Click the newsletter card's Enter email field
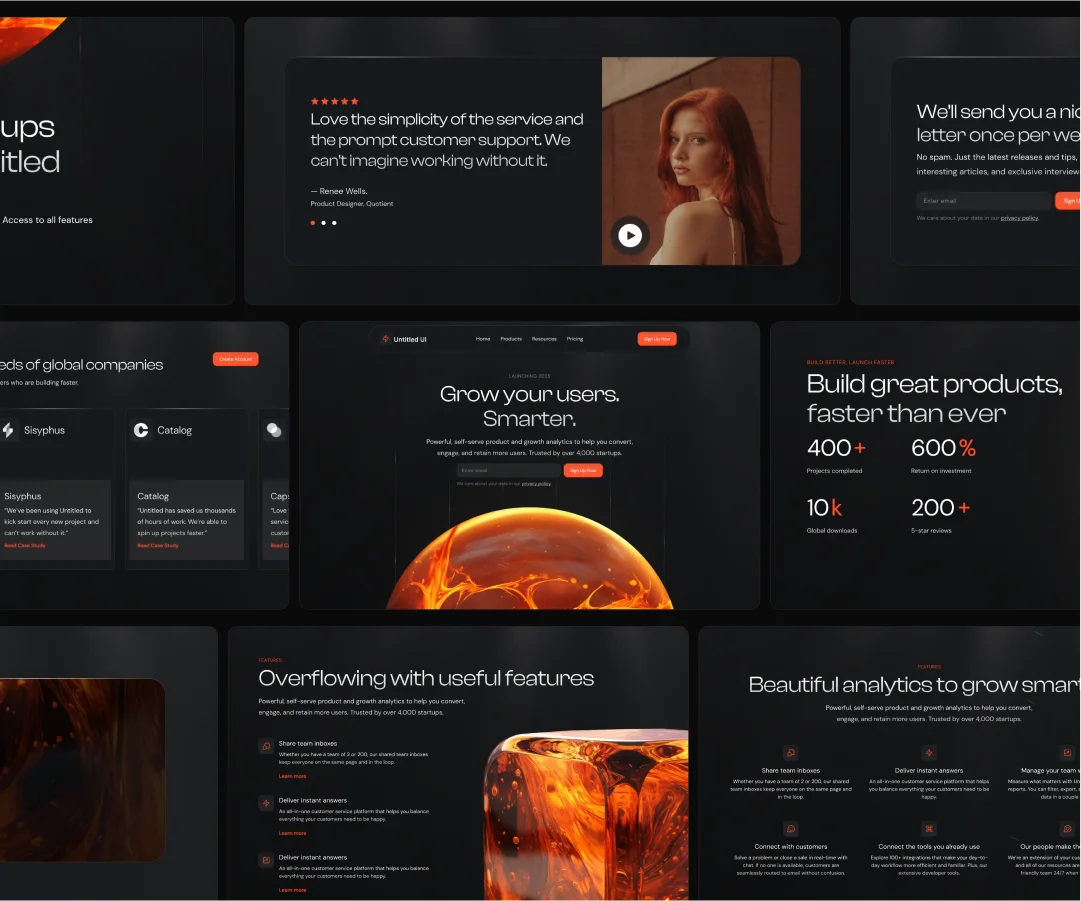The image size is (1081, 901). click(x=982, y=201)
